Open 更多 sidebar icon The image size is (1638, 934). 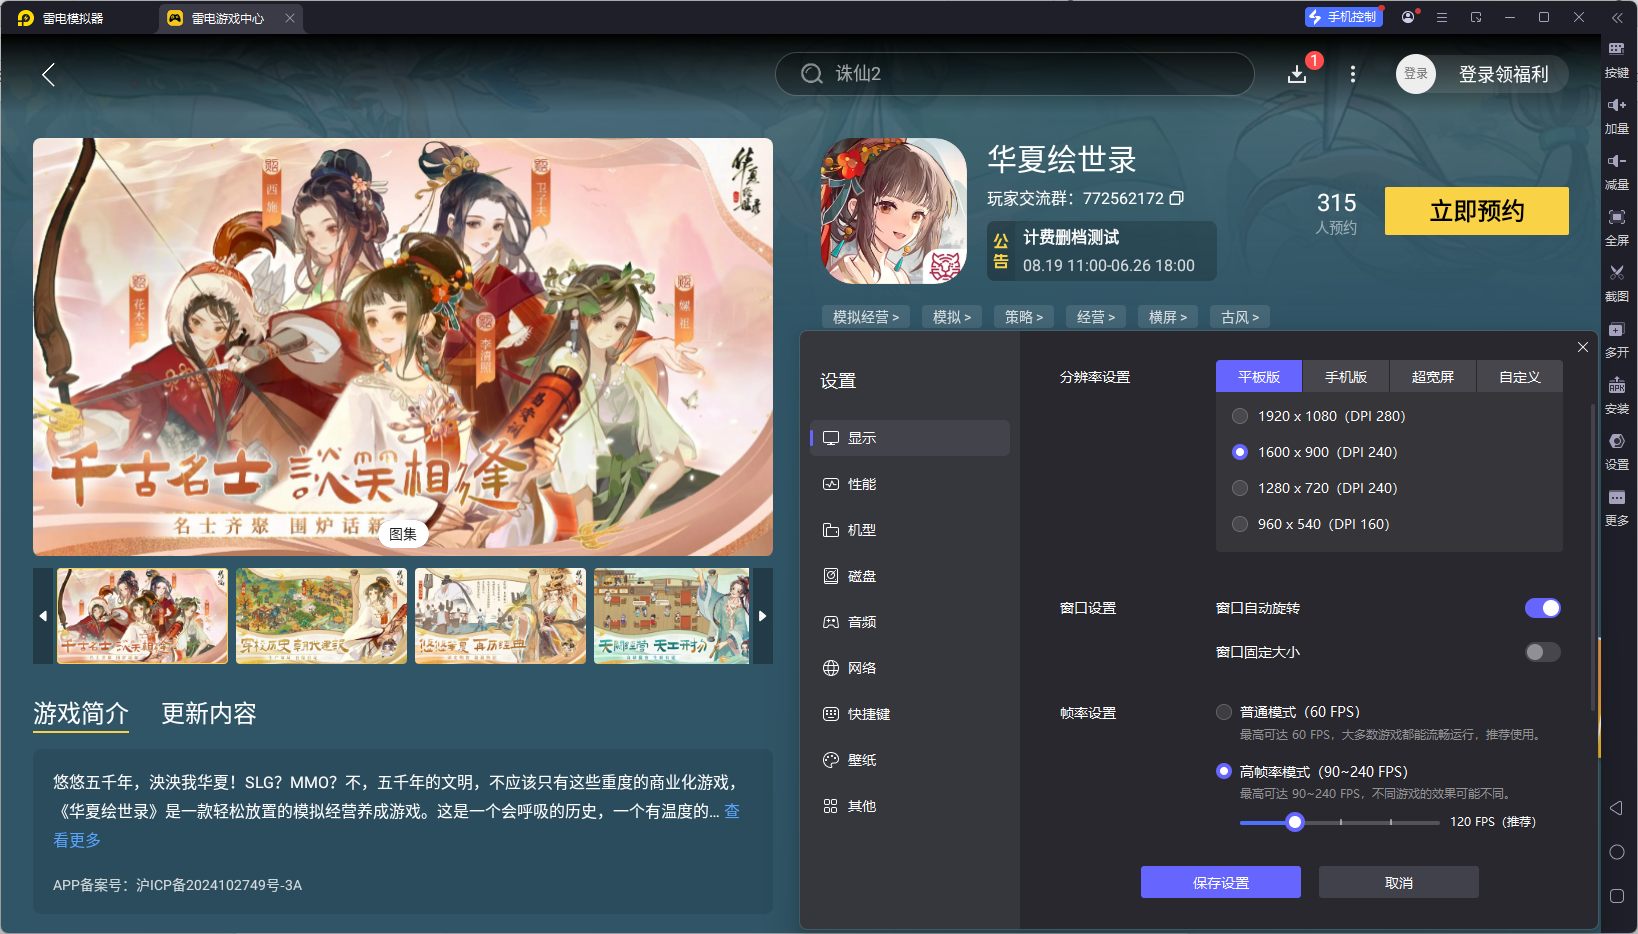(x=1617, y=508)
